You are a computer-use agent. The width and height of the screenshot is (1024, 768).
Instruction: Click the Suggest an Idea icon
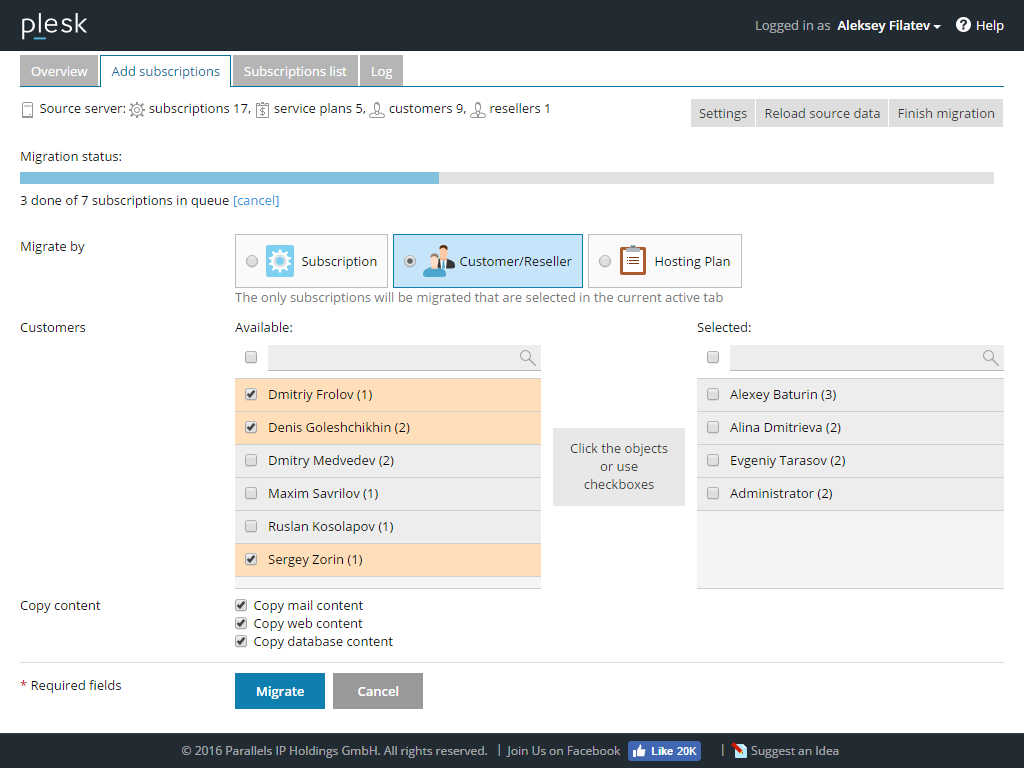pyautogui.click(x=740, y=751)
